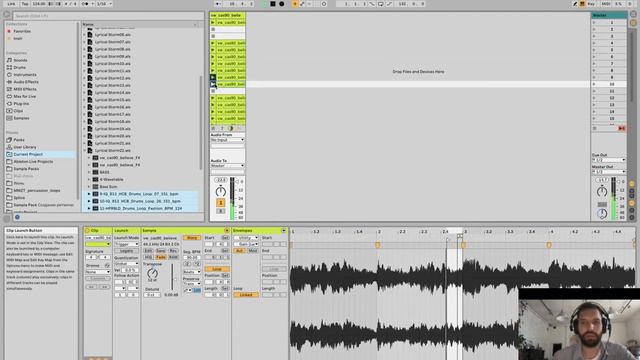Toggle the Fade switch in Sample box
This screenshot has height=360, width=640.
point(161,257)
